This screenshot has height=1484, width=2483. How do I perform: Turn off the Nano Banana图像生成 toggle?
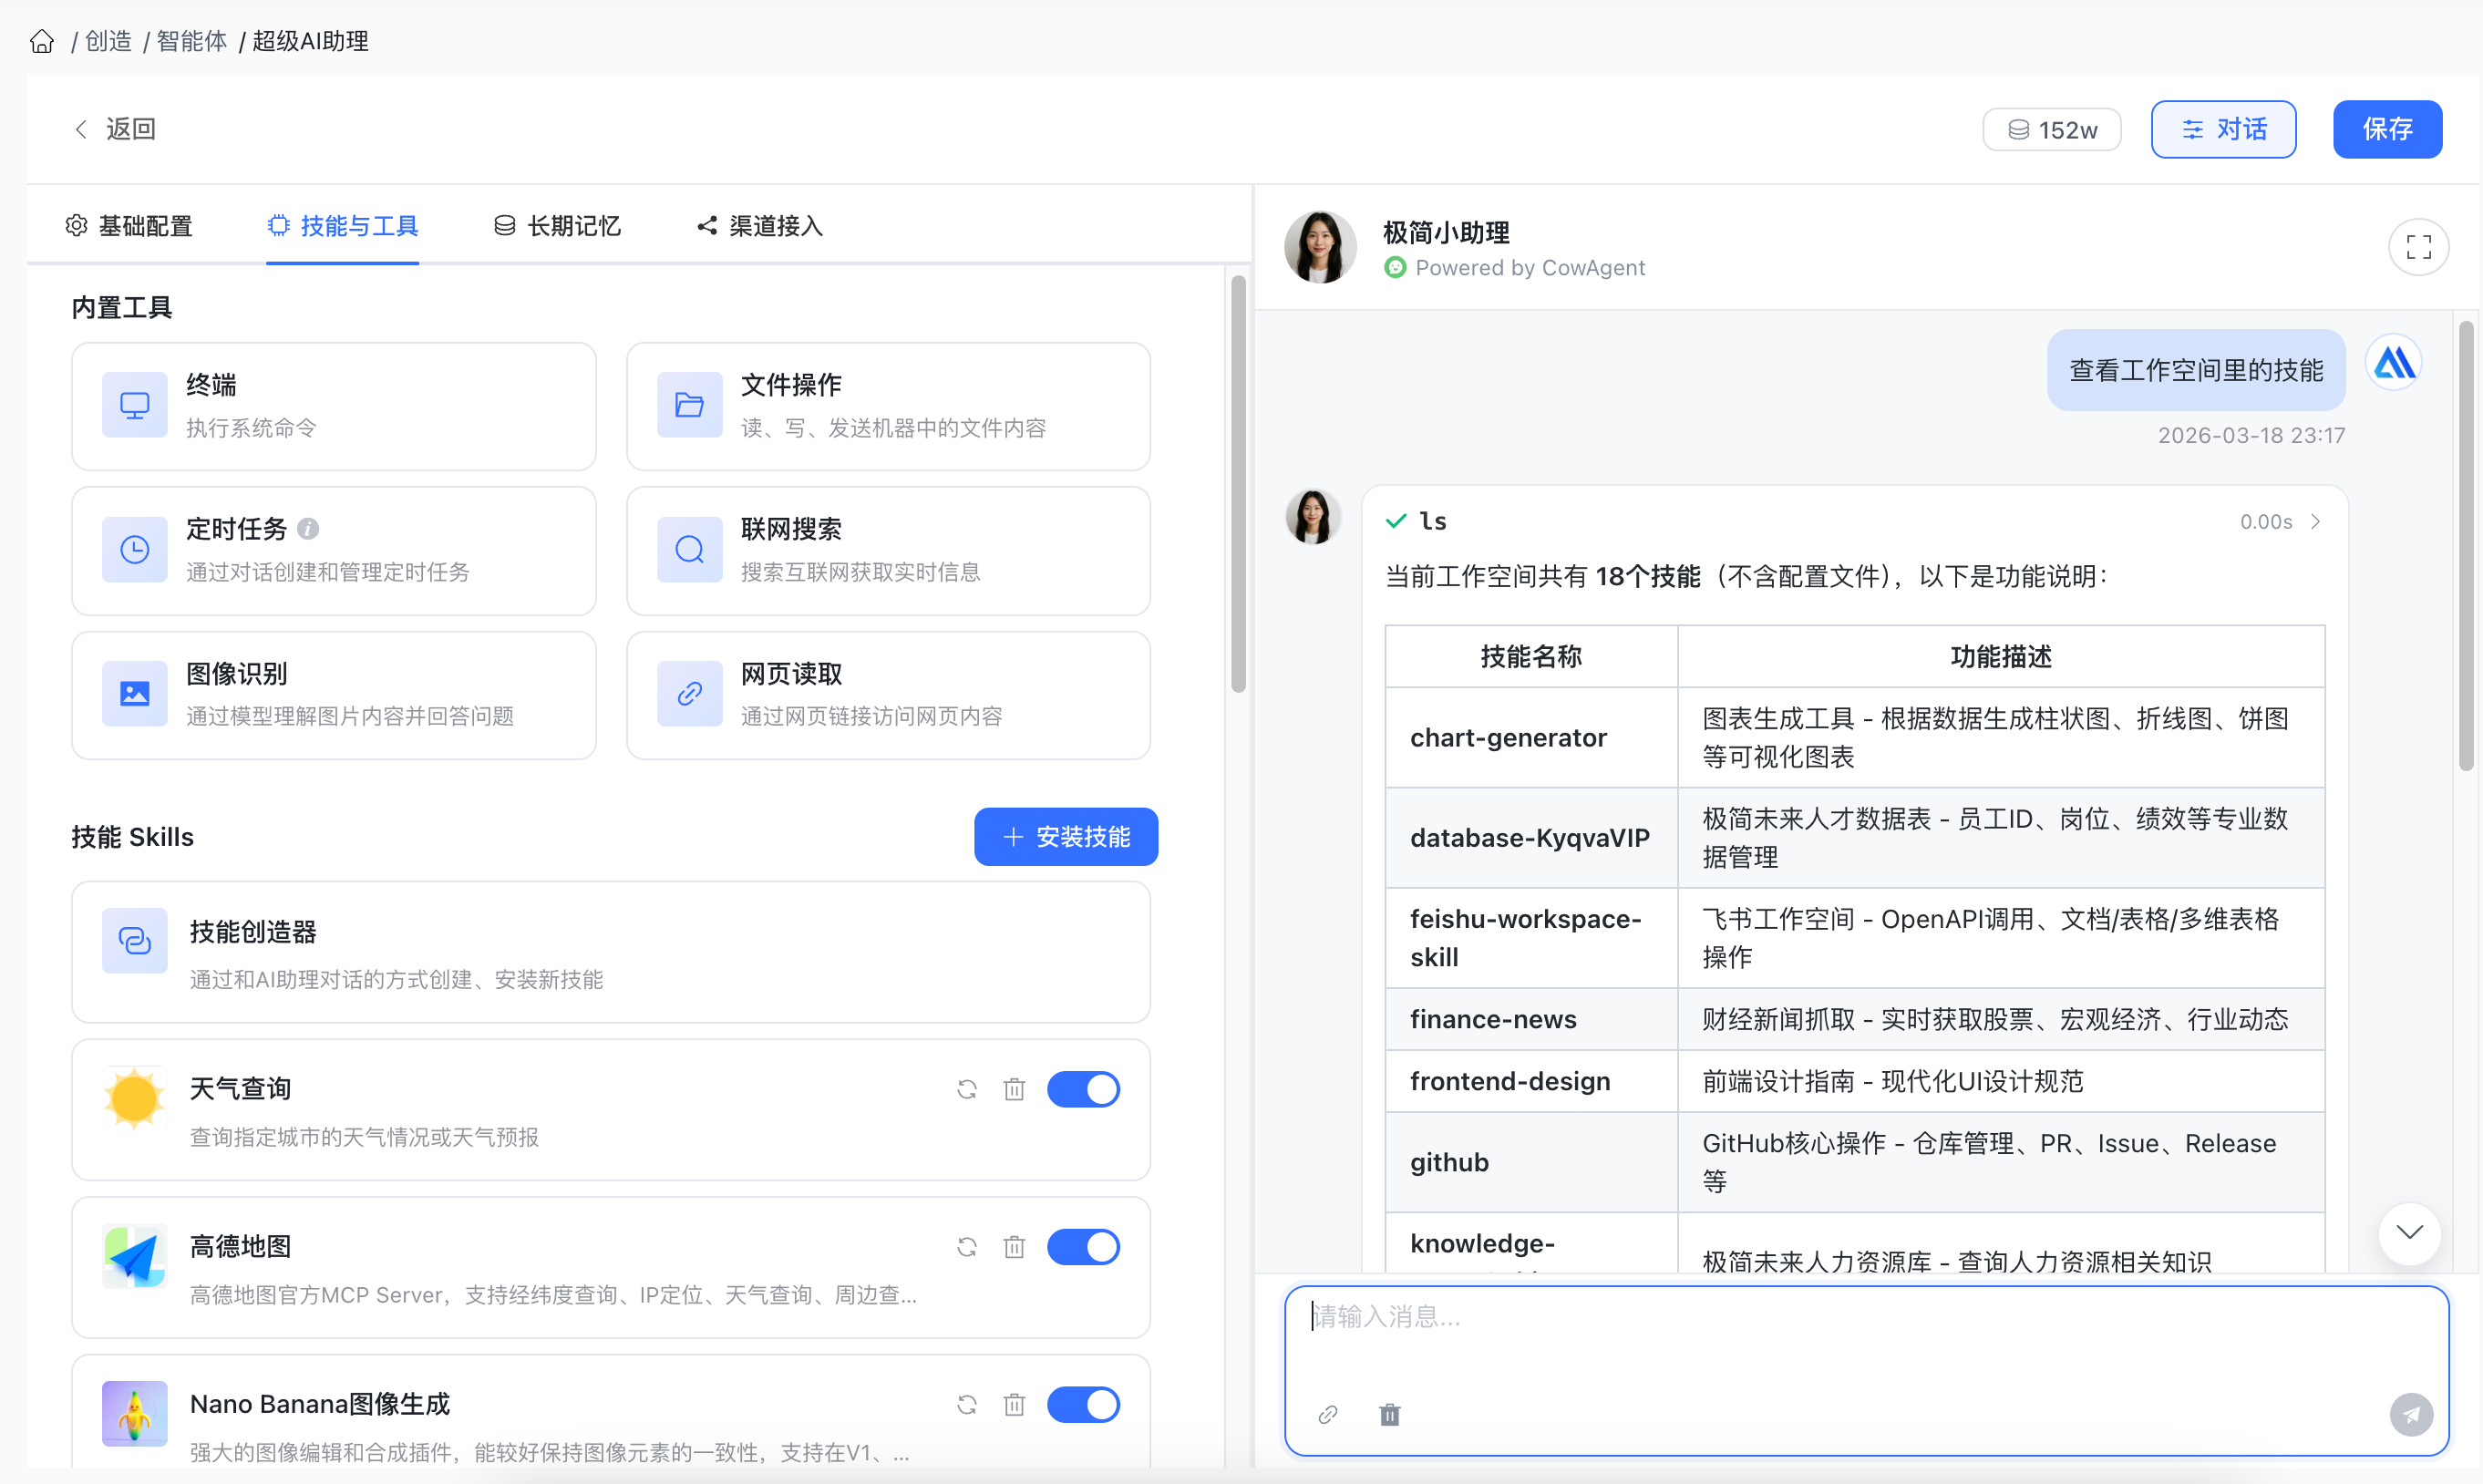point(1084,1404)
